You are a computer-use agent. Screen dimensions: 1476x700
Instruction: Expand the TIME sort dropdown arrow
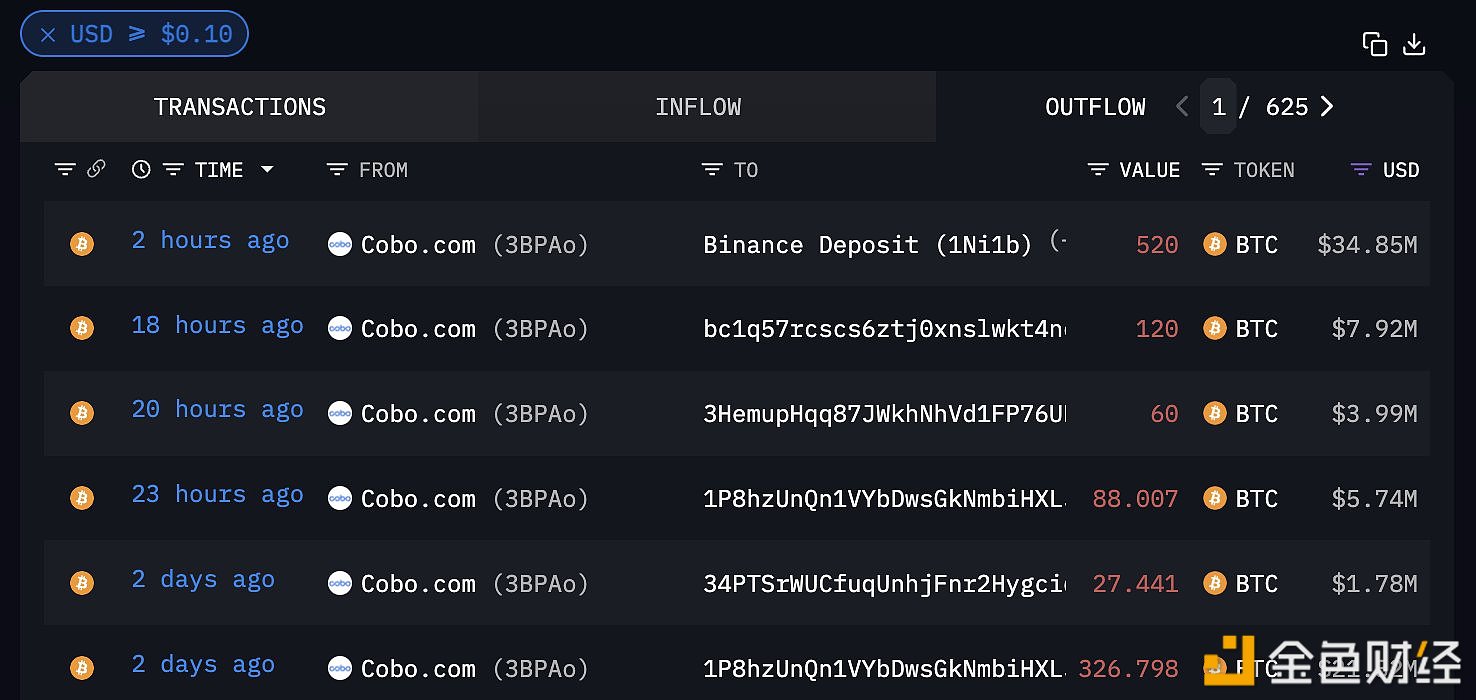point(267,170)
